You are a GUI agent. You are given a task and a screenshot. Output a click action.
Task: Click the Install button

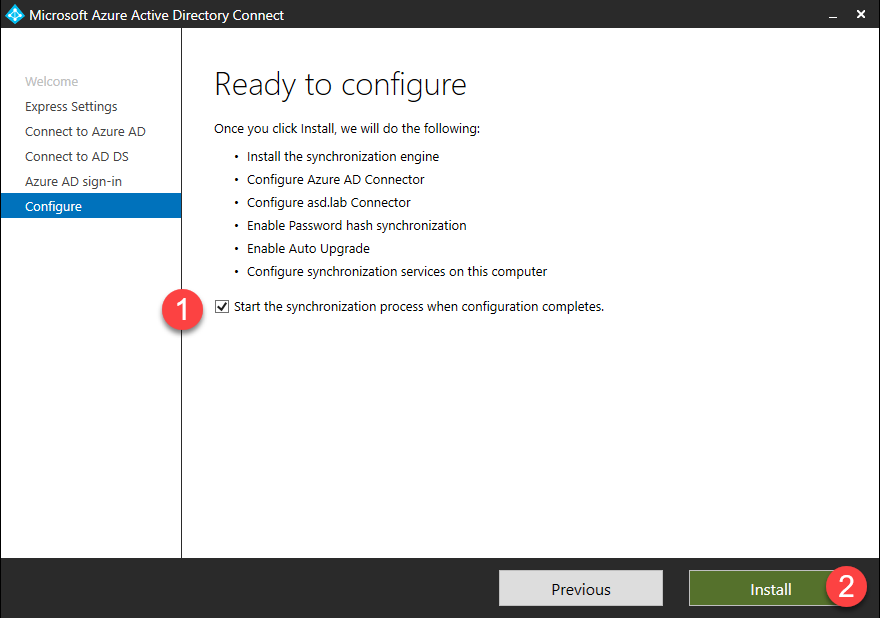click(770, 589)
